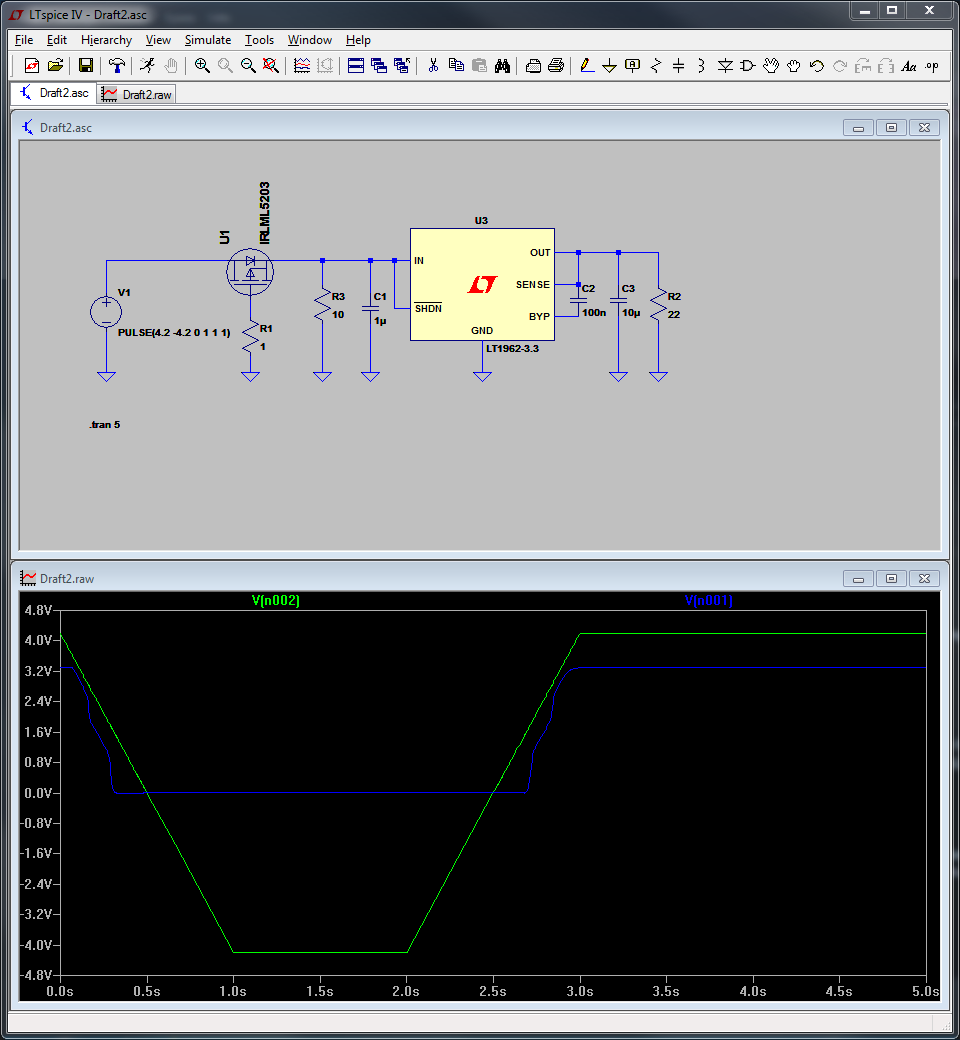Select the Cut scissors tool
Screen dimensions: 960x1040
433,65
